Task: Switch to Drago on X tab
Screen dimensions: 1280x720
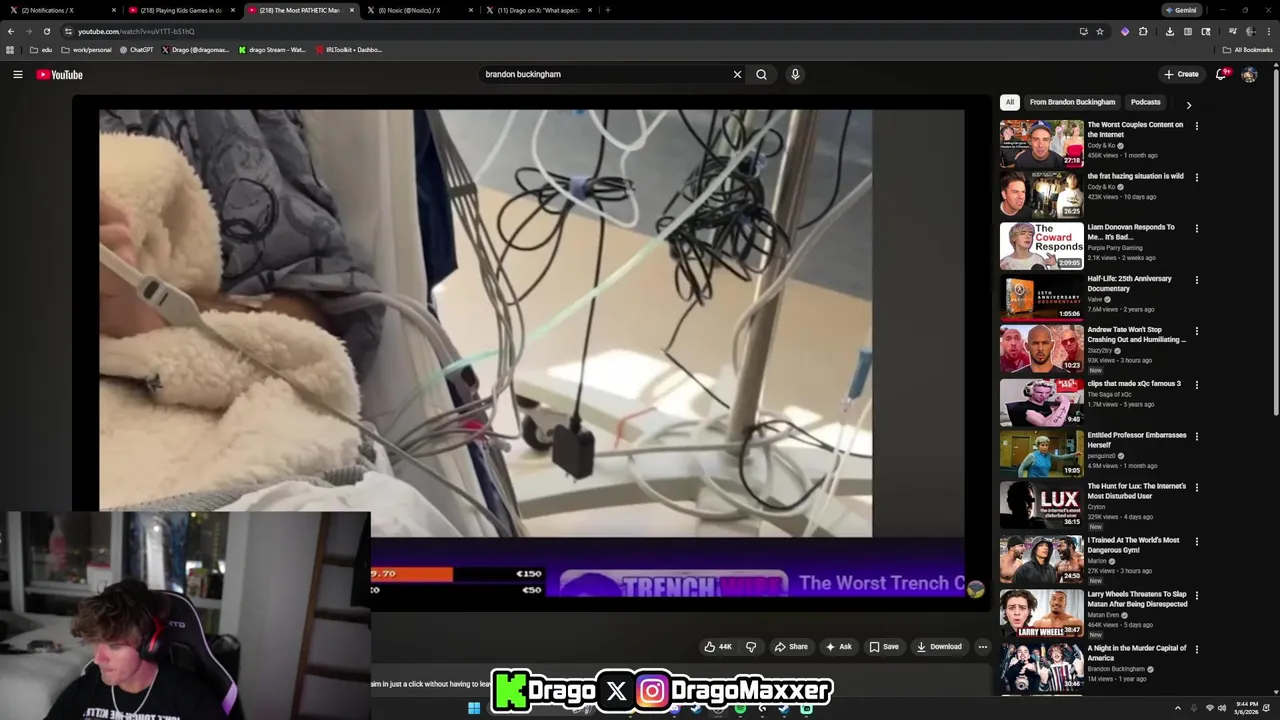Action: 538,10
